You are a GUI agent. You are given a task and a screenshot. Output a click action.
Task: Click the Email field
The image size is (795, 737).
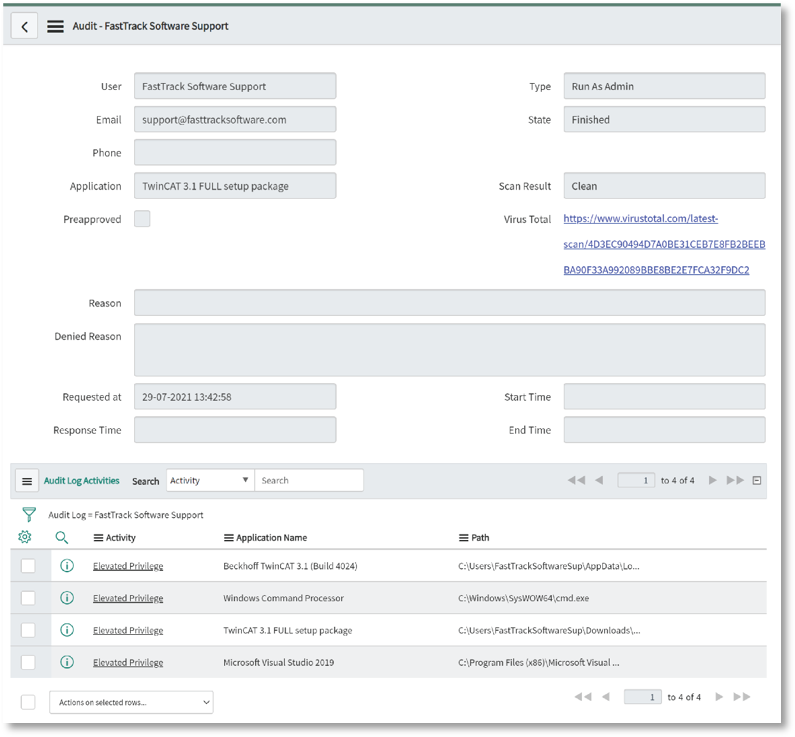coord(235,119)
